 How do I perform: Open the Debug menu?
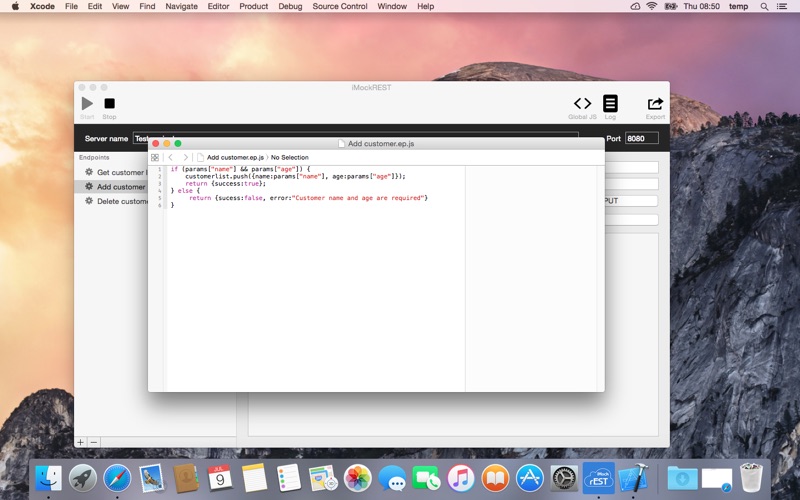(x=290, y=6)
